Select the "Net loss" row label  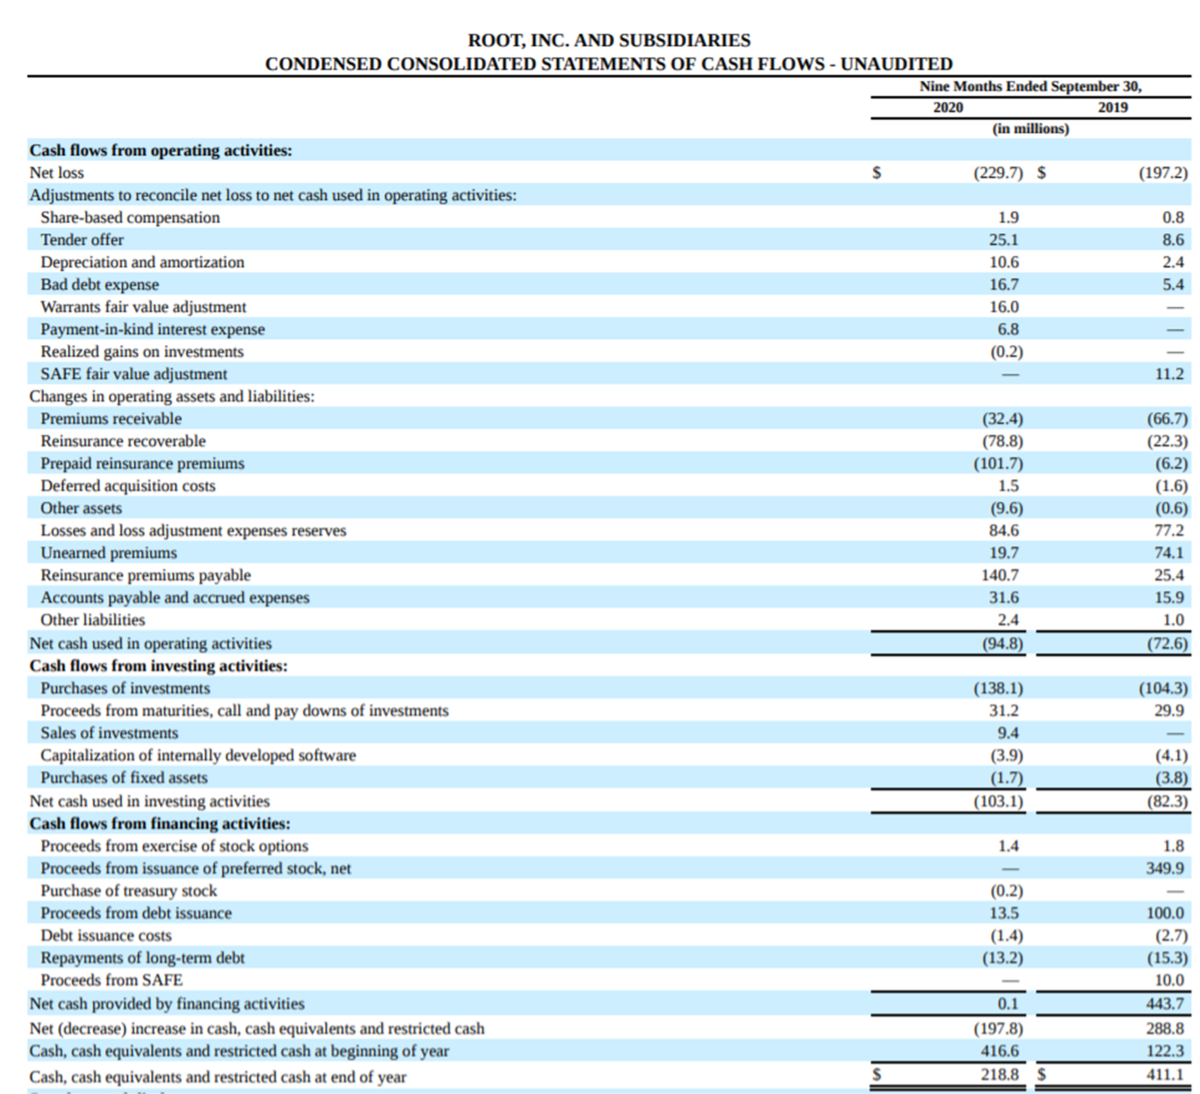tap(57, 172)
